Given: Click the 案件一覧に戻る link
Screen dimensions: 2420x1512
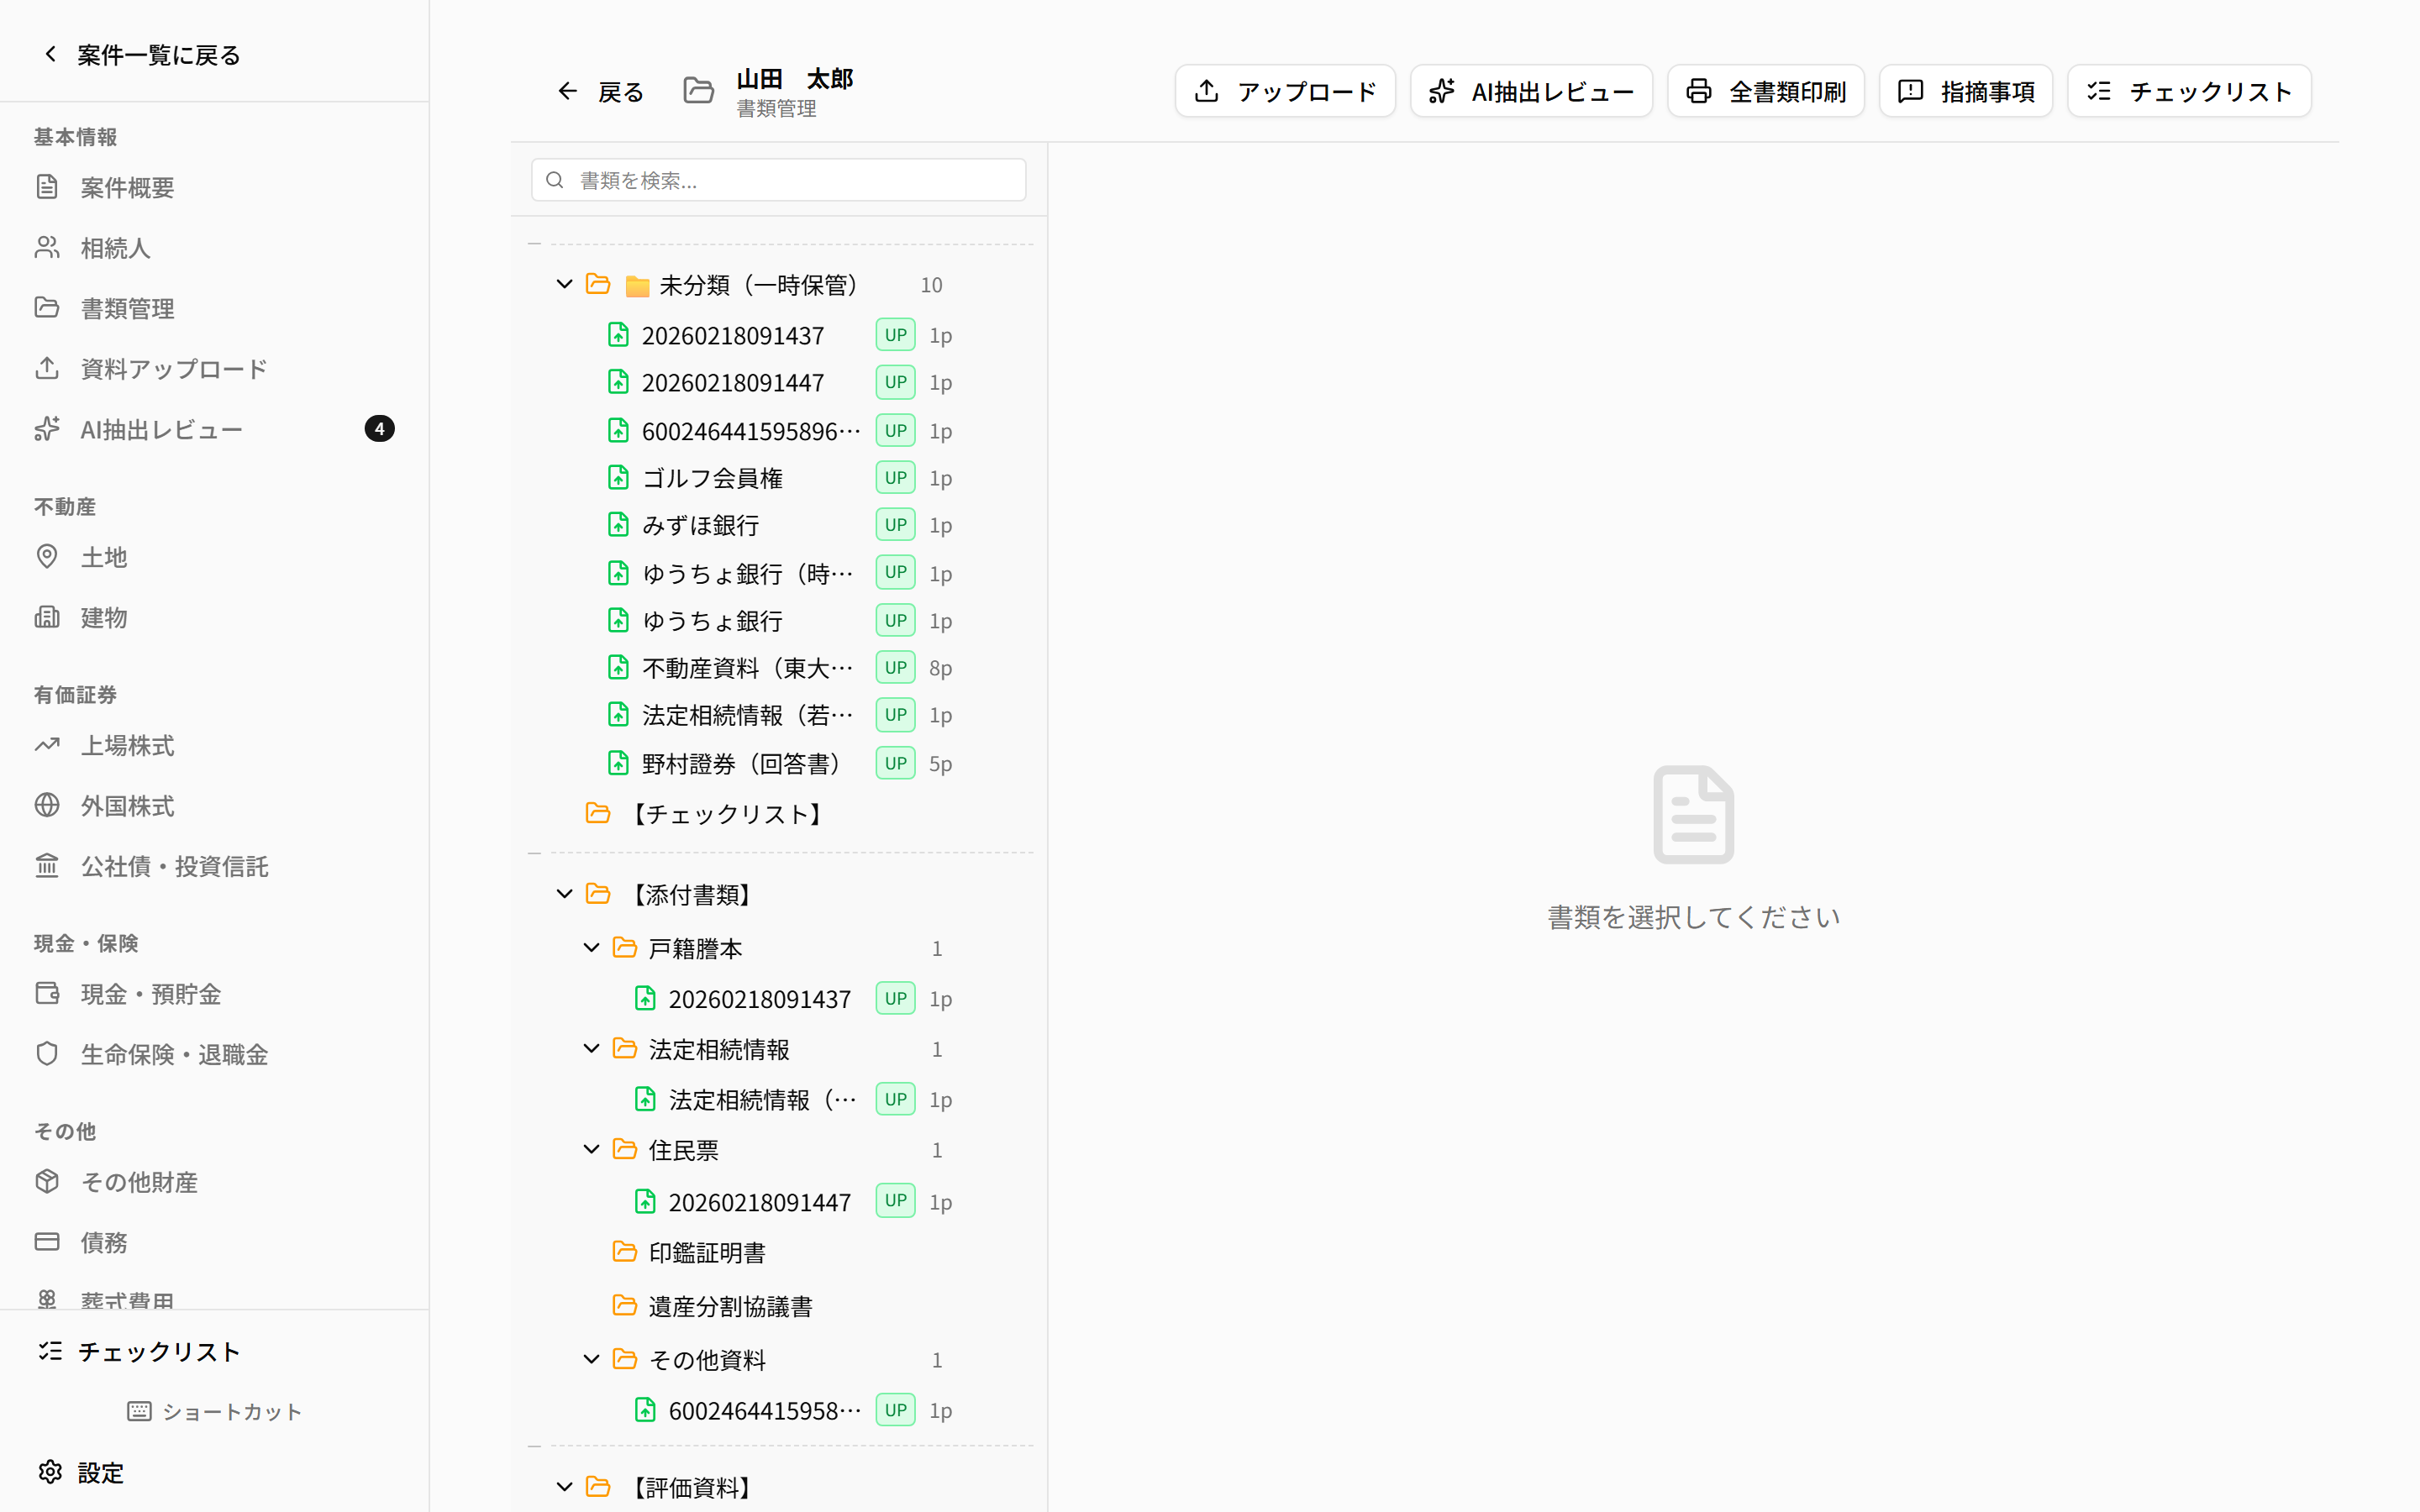Looking at the screenshot, I should coord(156,54).
